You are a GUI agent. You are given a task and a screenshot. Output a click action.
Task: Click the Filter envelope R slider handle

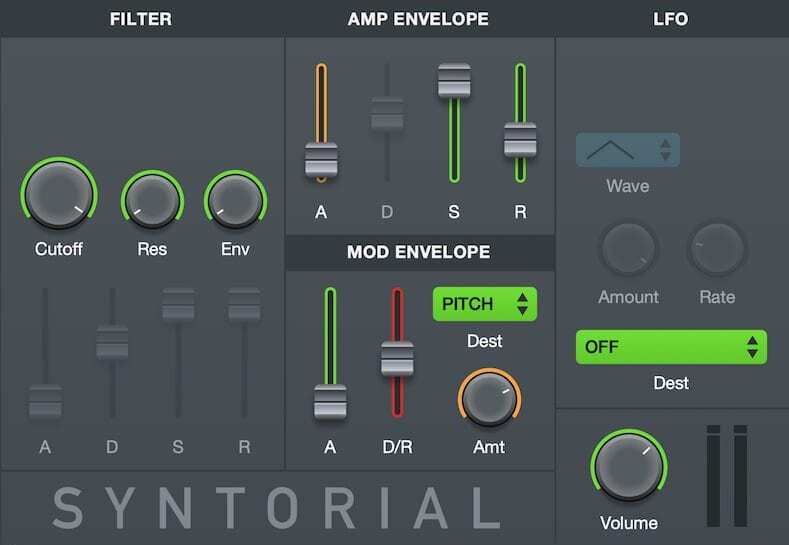244,304
